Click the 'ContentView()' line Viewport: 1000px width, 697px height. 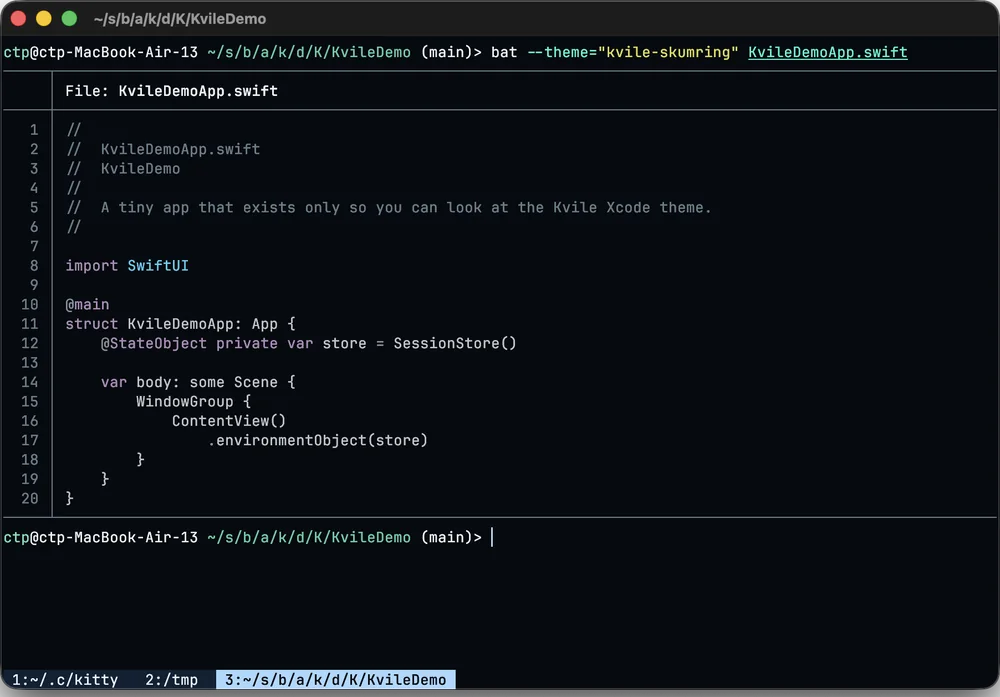click(x=229, y=421)
